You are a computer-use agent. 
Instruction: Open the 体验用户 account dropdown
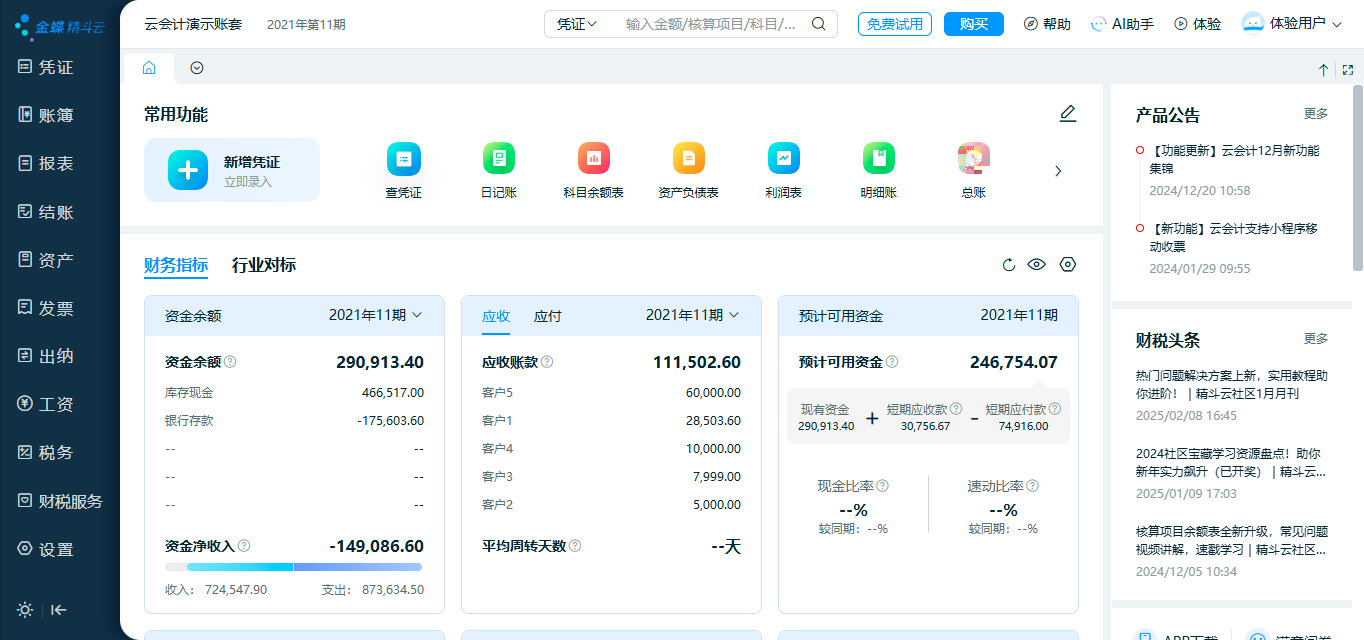[1291, 23]
